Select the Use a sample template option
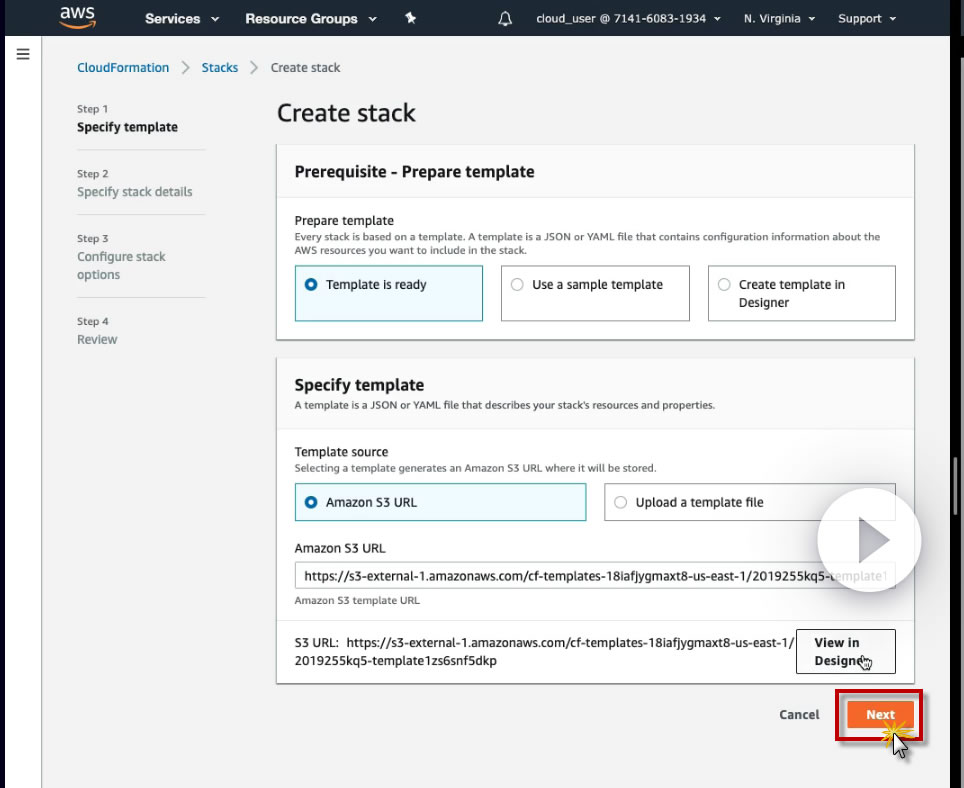The image size is (964, 788). tap(595, 293)
